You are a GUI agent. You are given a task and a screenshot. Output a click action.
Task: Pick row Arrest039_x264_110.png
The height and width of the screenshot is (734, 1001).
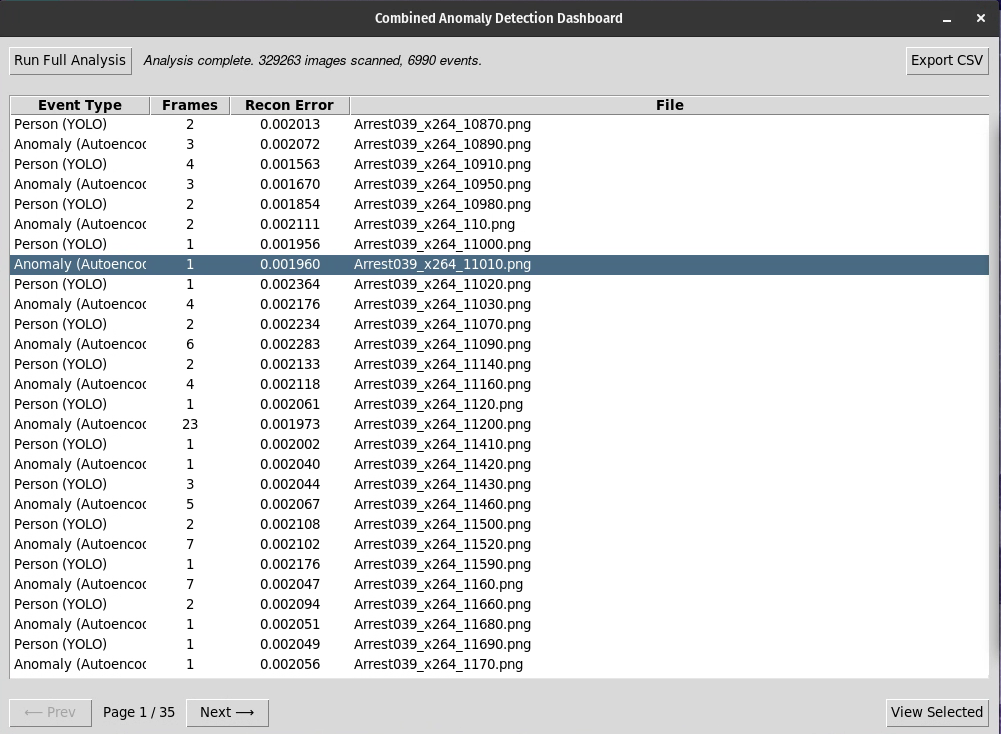(x=434, y=224)
